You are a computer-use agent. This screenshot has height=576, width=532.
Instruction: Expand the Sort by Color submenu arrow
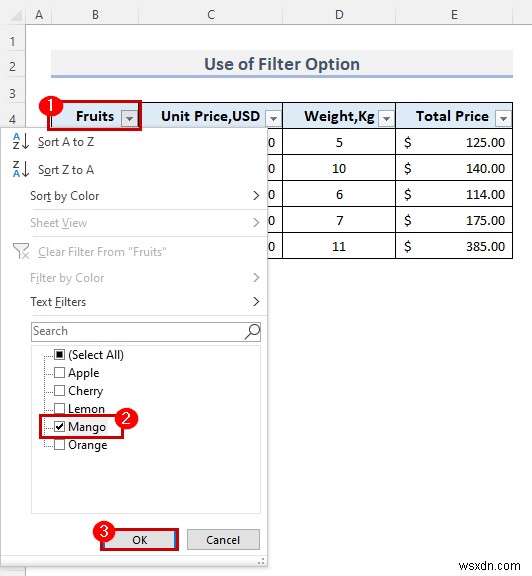[x=256, y=196]
